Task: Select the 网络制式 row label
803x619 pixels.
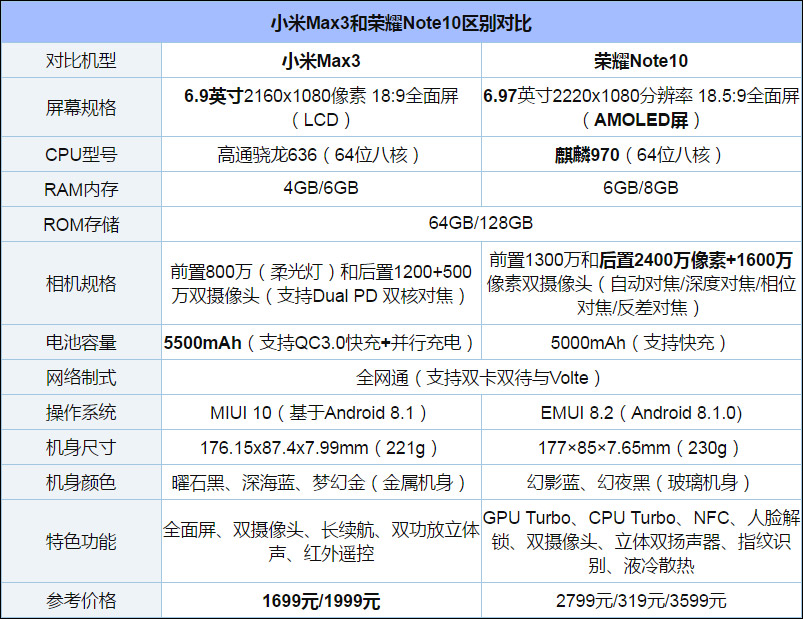Action: [x=81, y=378]
